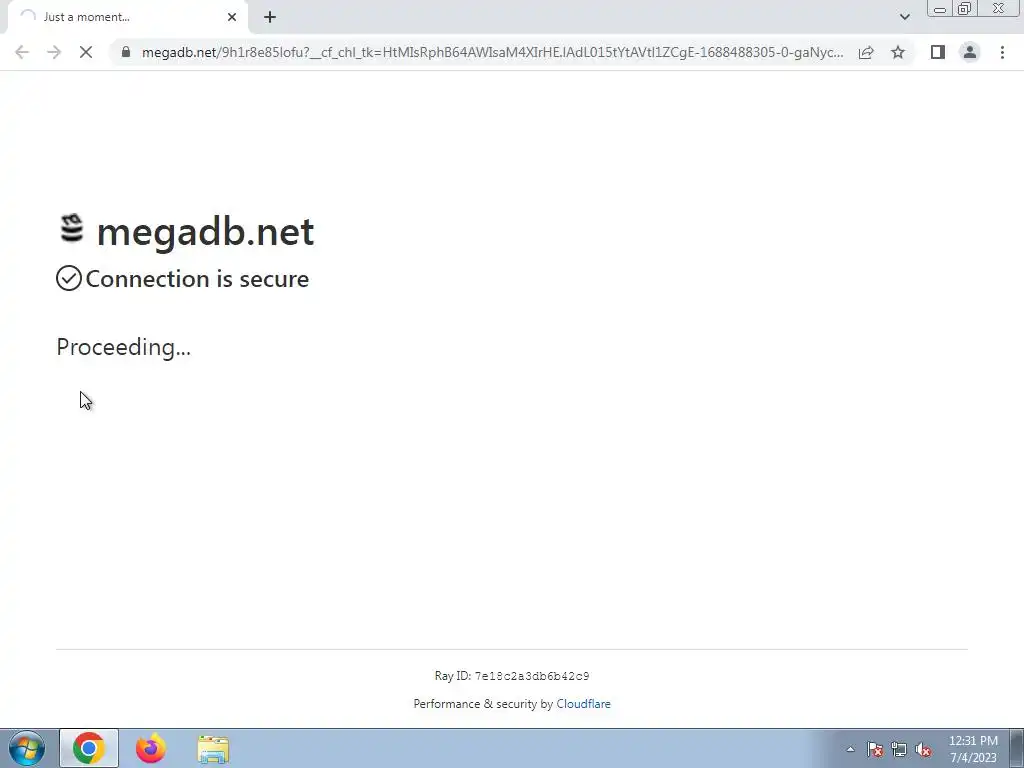
Task: Select the 'Just a moment...' tab
Action: click(x=128, y=17)
